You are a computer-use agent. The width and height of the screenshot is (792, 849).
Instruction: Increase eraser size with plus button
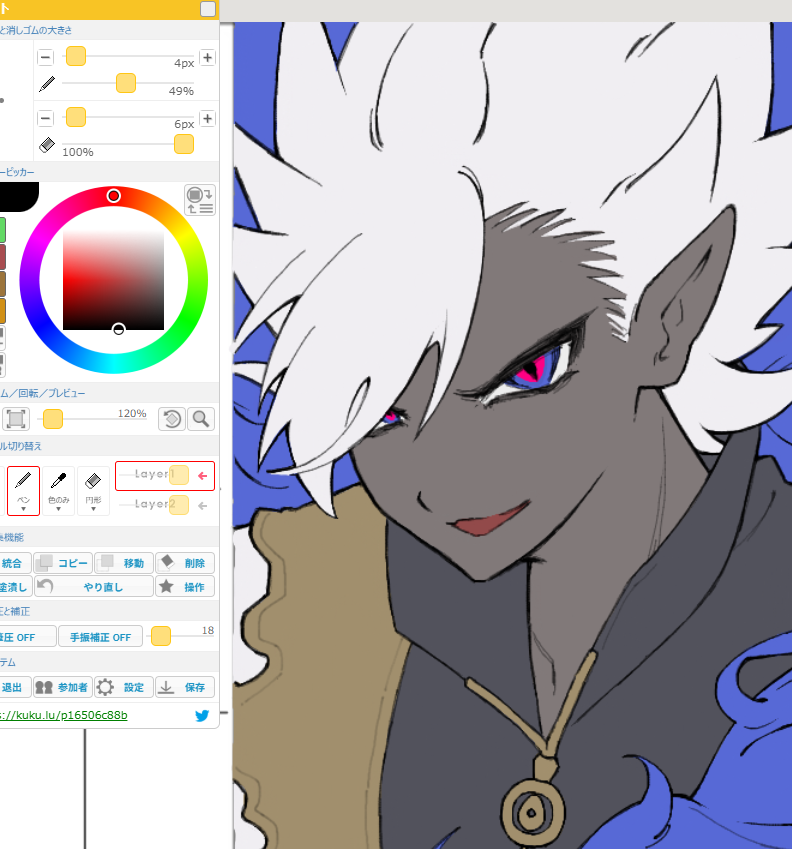coord(207,118)
